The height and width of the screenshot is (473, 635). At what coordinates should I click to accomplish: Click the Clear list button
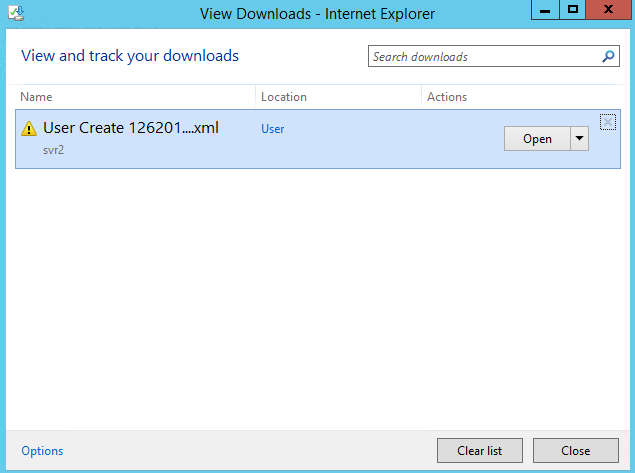click(479, 450)
